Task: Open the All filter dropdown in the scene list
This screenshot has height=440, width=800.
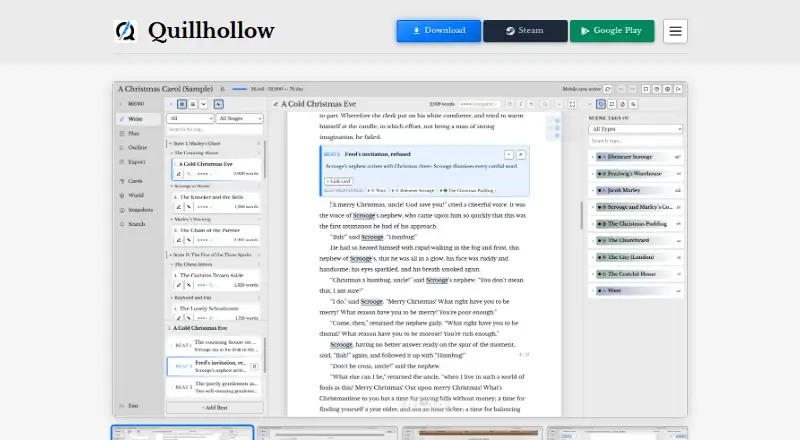Action: point(190,118)
